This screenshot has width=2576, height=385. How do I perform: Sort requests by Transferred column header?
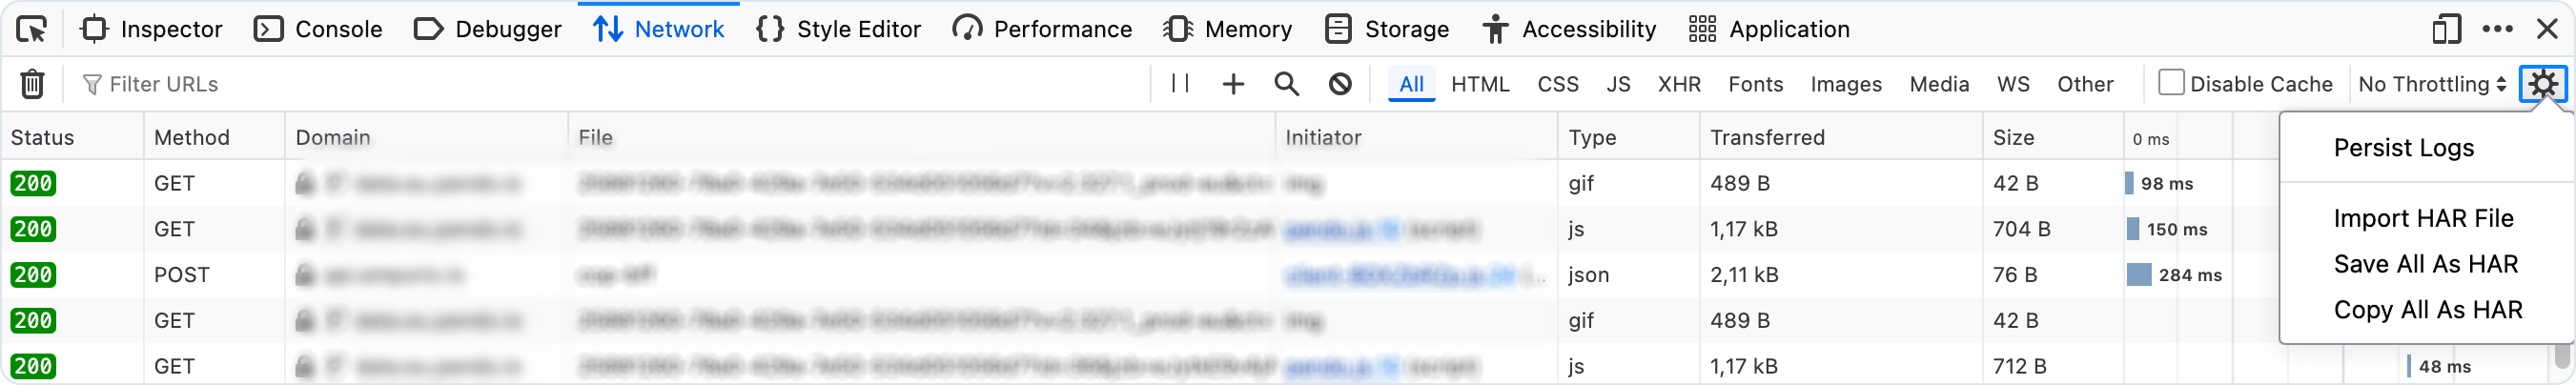(1766, 138)
